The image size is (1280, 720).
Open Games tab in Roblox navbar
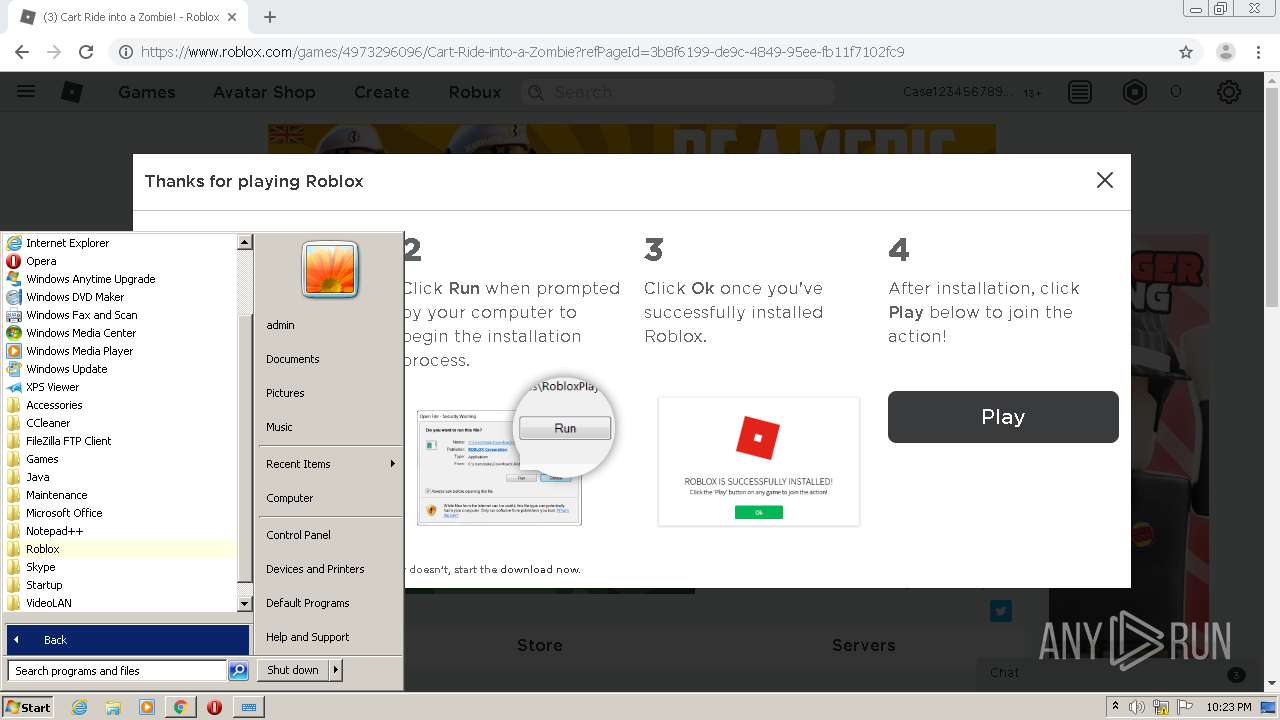pos(147,92)
